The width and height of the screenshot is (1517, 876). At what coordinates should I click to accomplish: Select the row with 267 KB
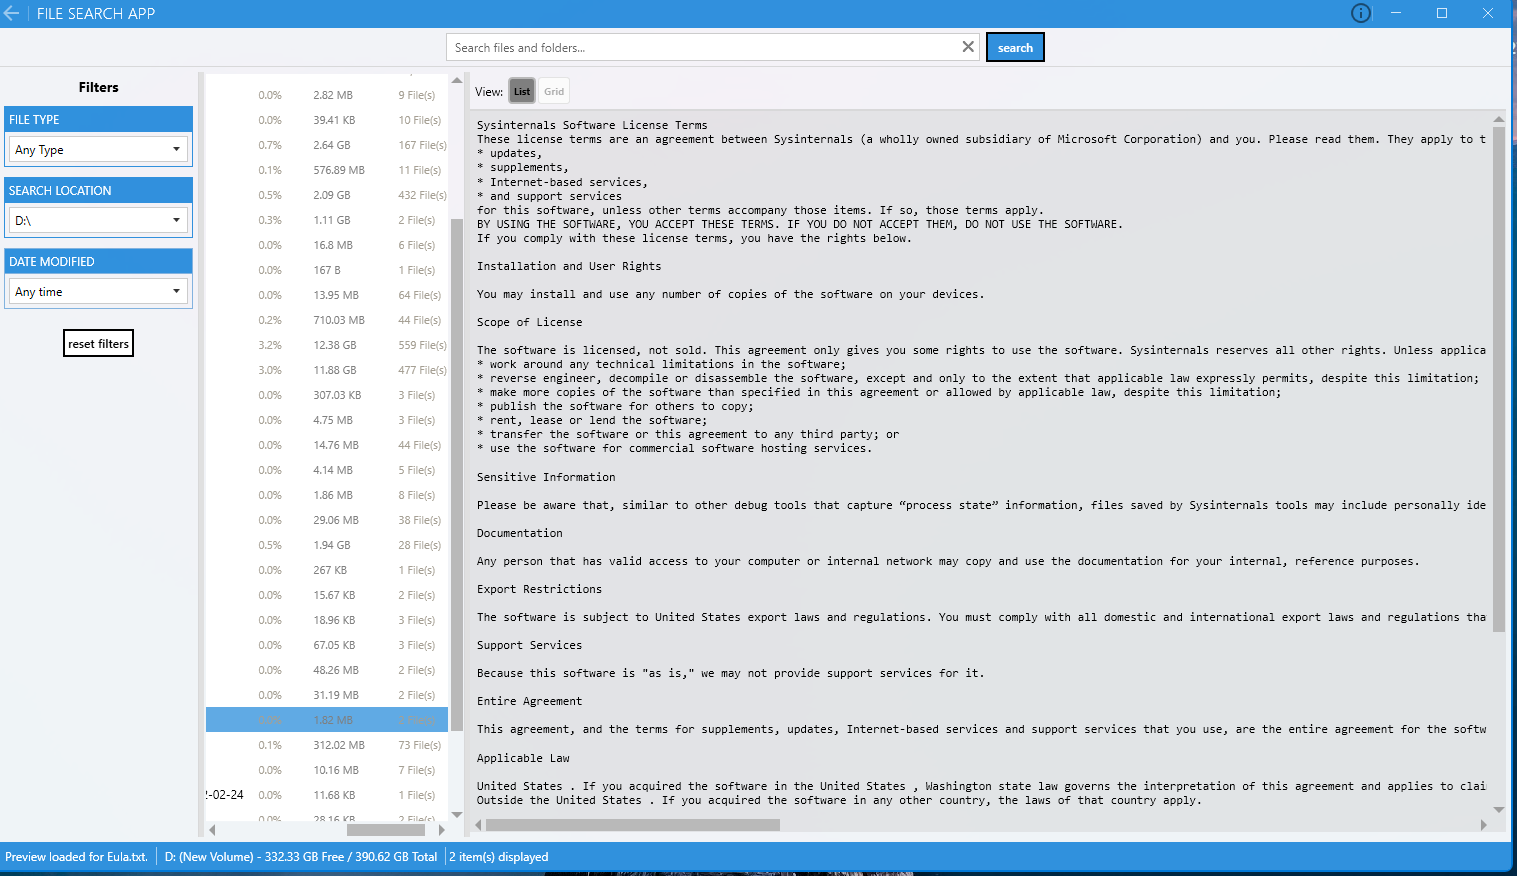pos(327,570)
